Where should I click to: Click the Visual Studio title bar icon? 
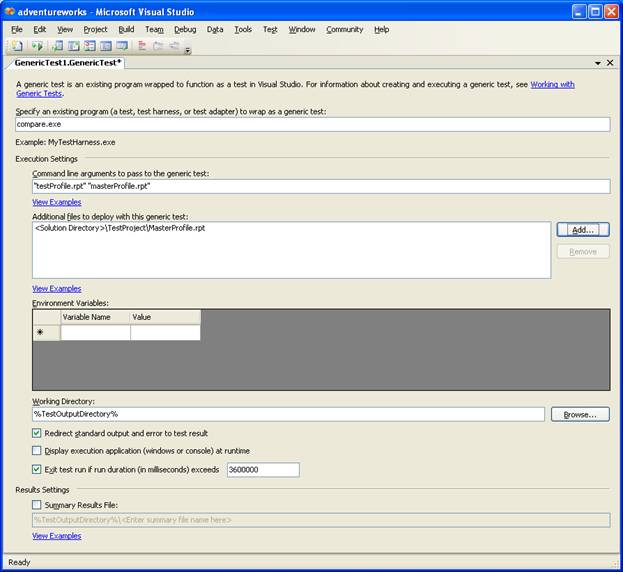(x=10, y=12)
